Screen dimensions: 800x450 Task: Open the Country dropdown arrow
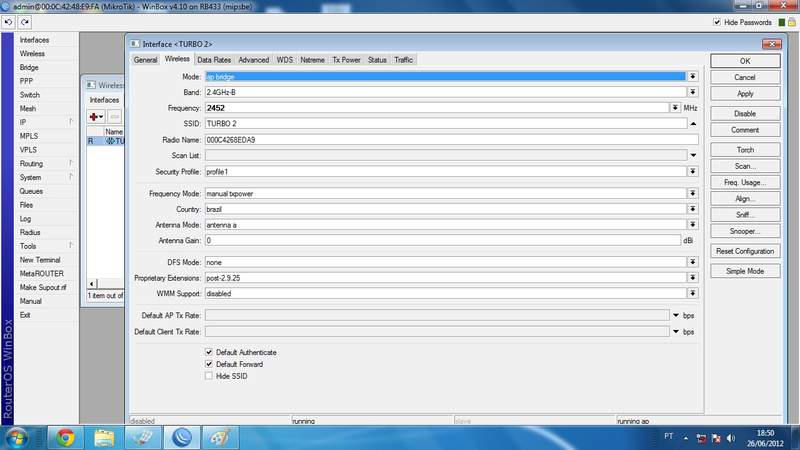[x=692, y=209]
